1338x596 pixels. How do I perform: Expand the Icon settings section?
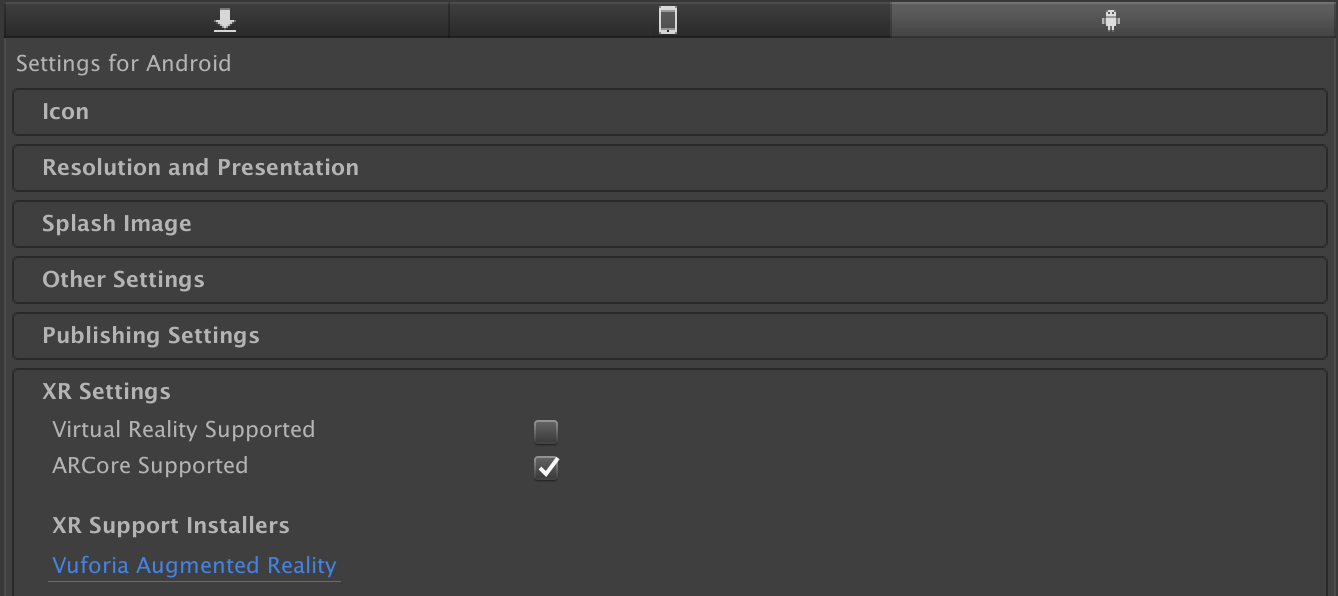669,112
